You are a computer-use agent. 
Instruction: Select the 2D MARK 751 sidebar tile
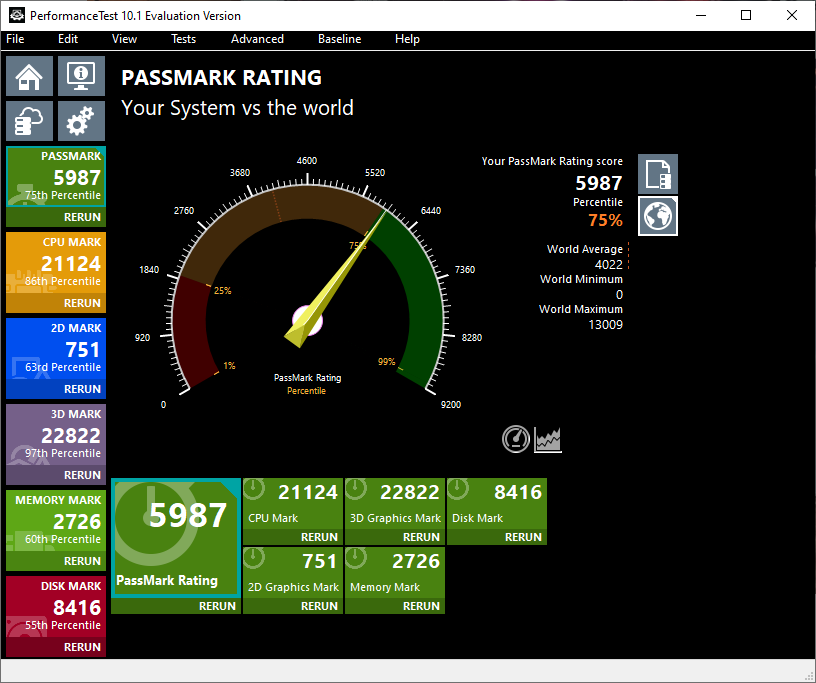[56, 349]
